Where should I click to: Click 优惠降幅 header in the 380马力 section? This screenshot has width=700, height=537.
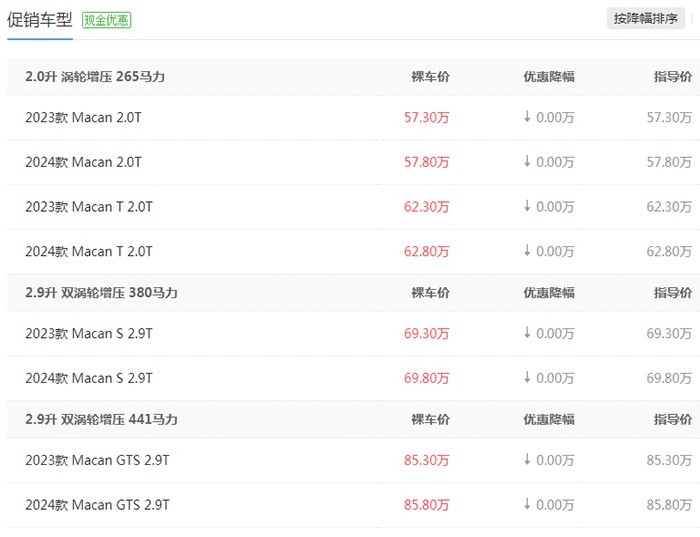click(549, 293)
